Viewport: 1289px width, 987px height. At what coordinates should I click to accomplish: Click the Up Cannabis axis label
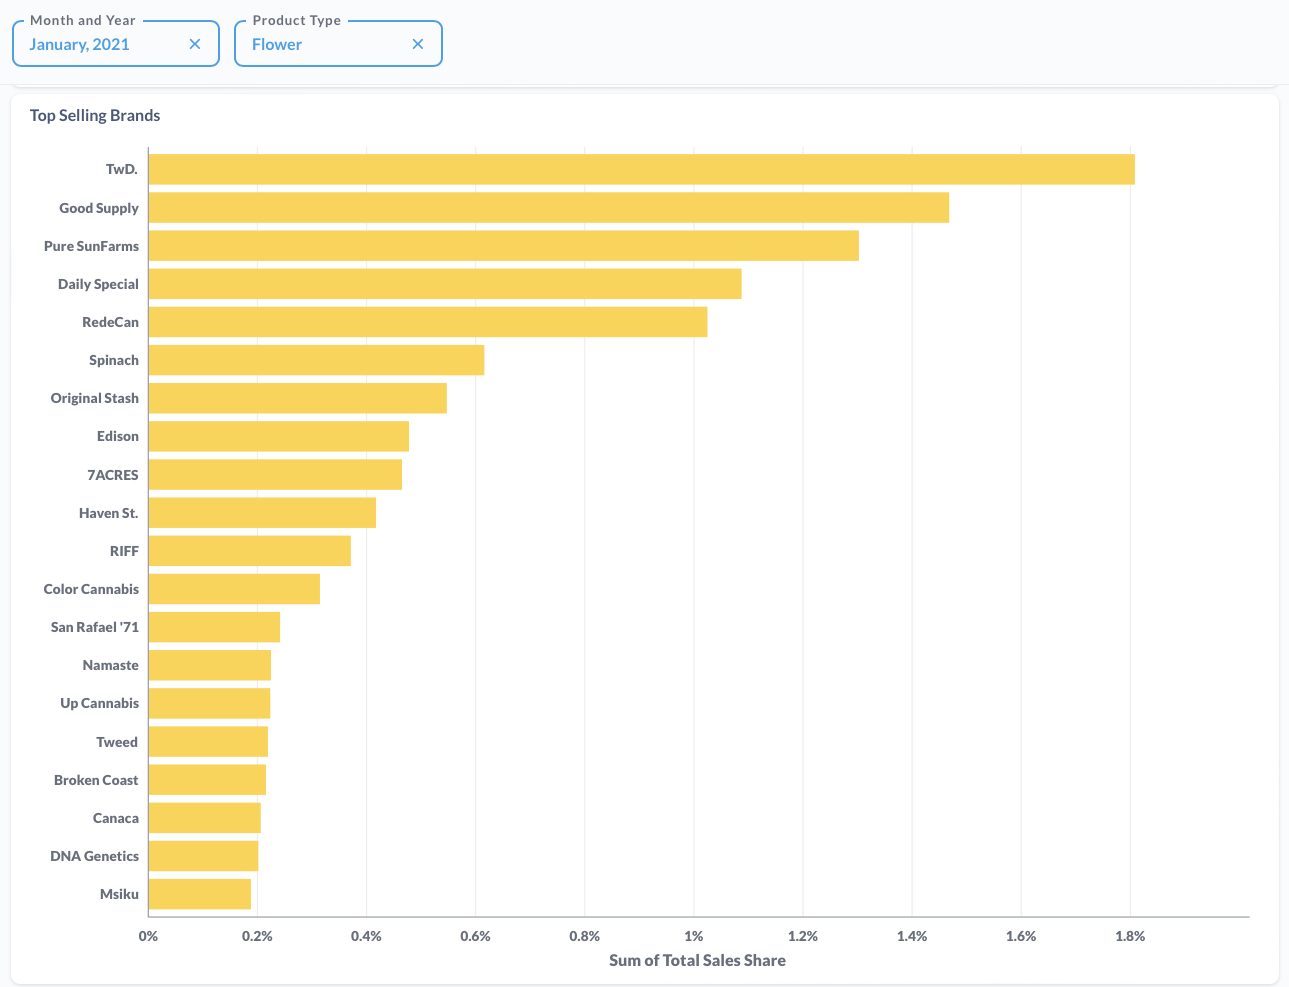[99, 703]
